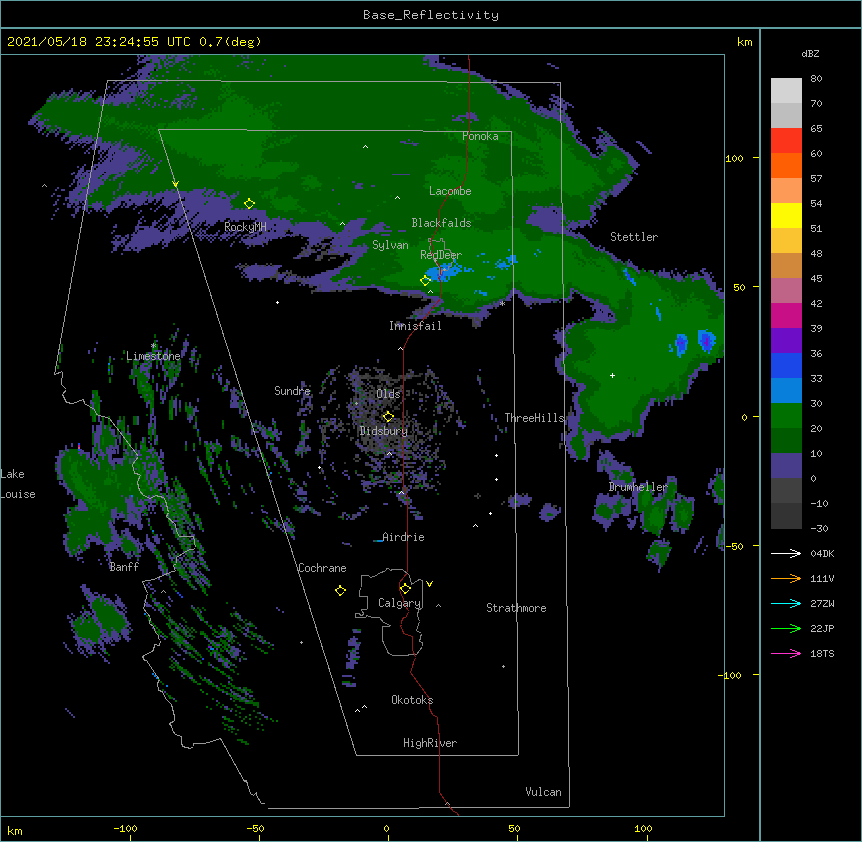Select yellow diamond marker below RedDeer
This screenshot has width=862, height=842.
click(x=425, y=280)
